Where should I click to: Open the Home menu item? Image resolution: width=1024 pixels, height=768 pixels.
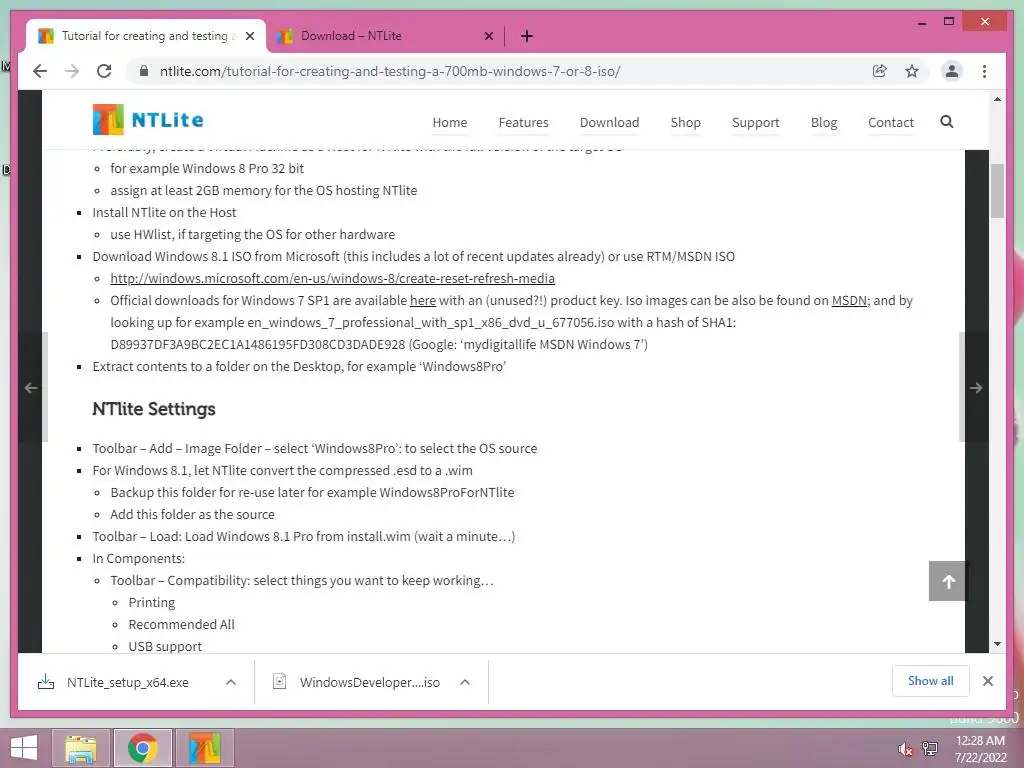pos(449,122)
